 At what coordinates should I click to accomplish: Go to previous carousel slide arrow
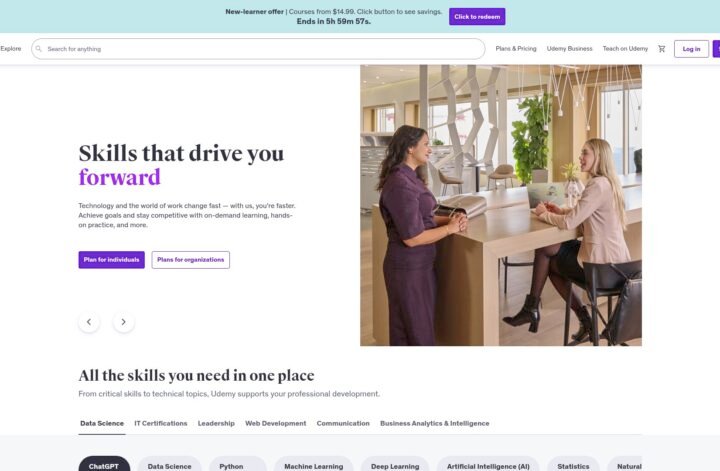click(89, 322)
